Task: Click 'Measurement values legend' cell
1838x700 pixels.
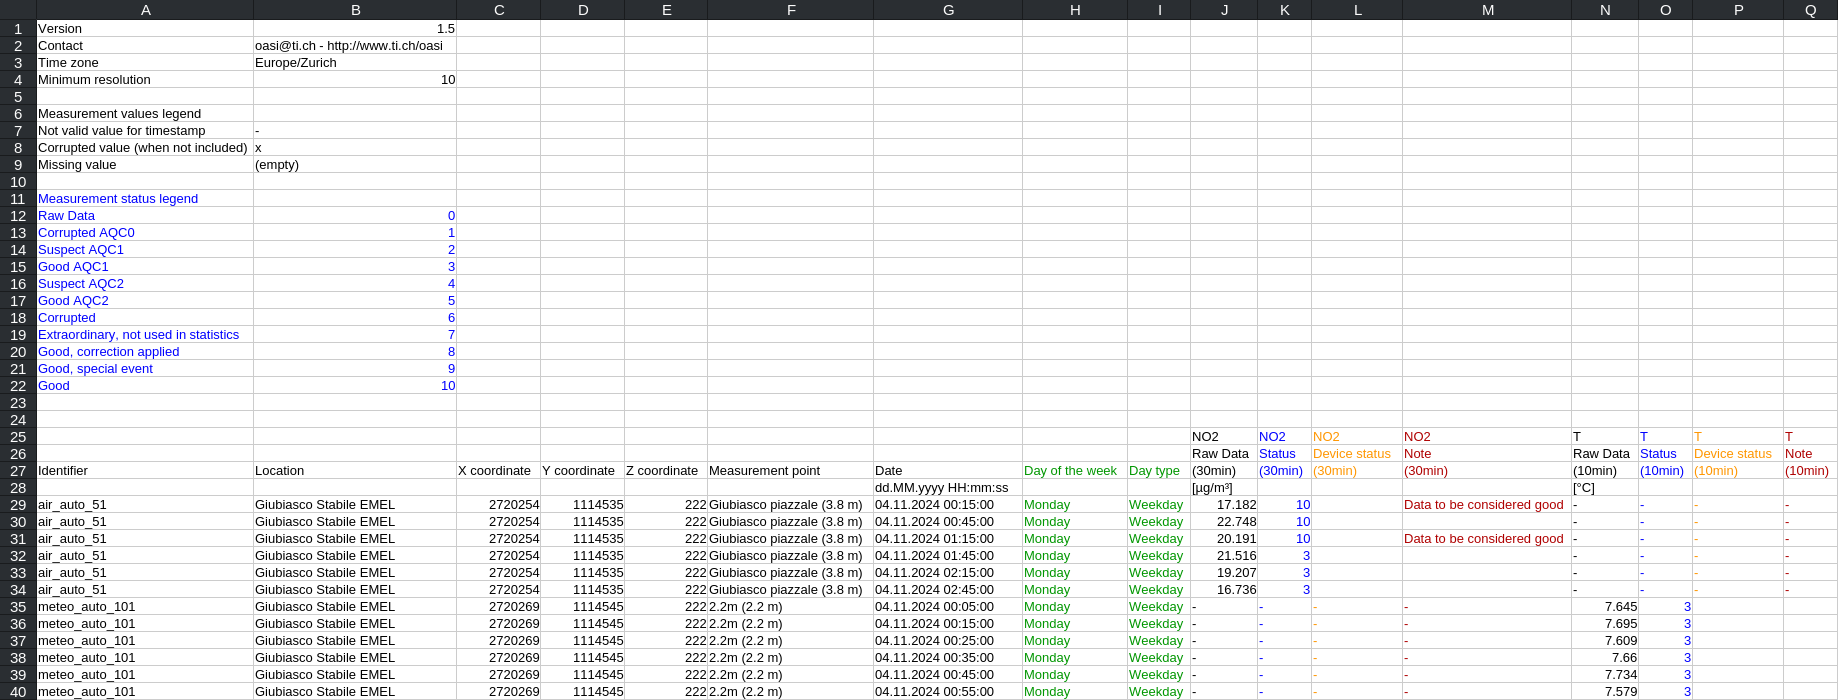Action: point(145,114)
